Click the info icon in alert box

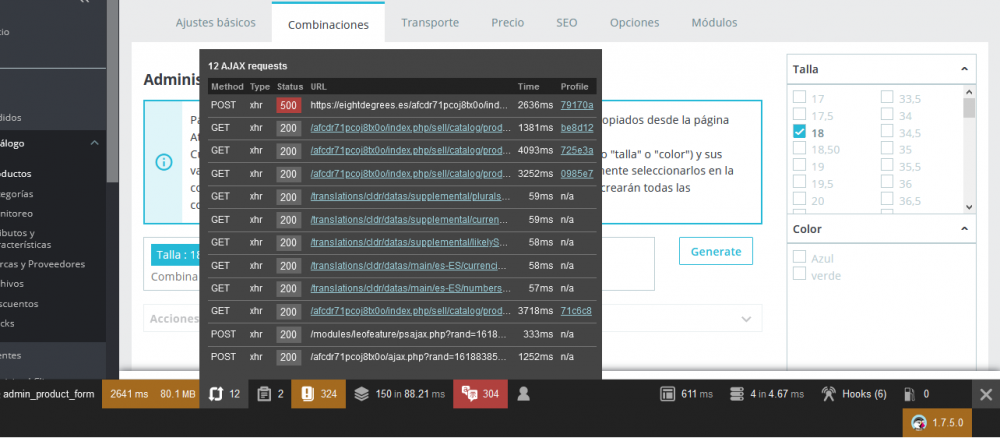(164, 163)
